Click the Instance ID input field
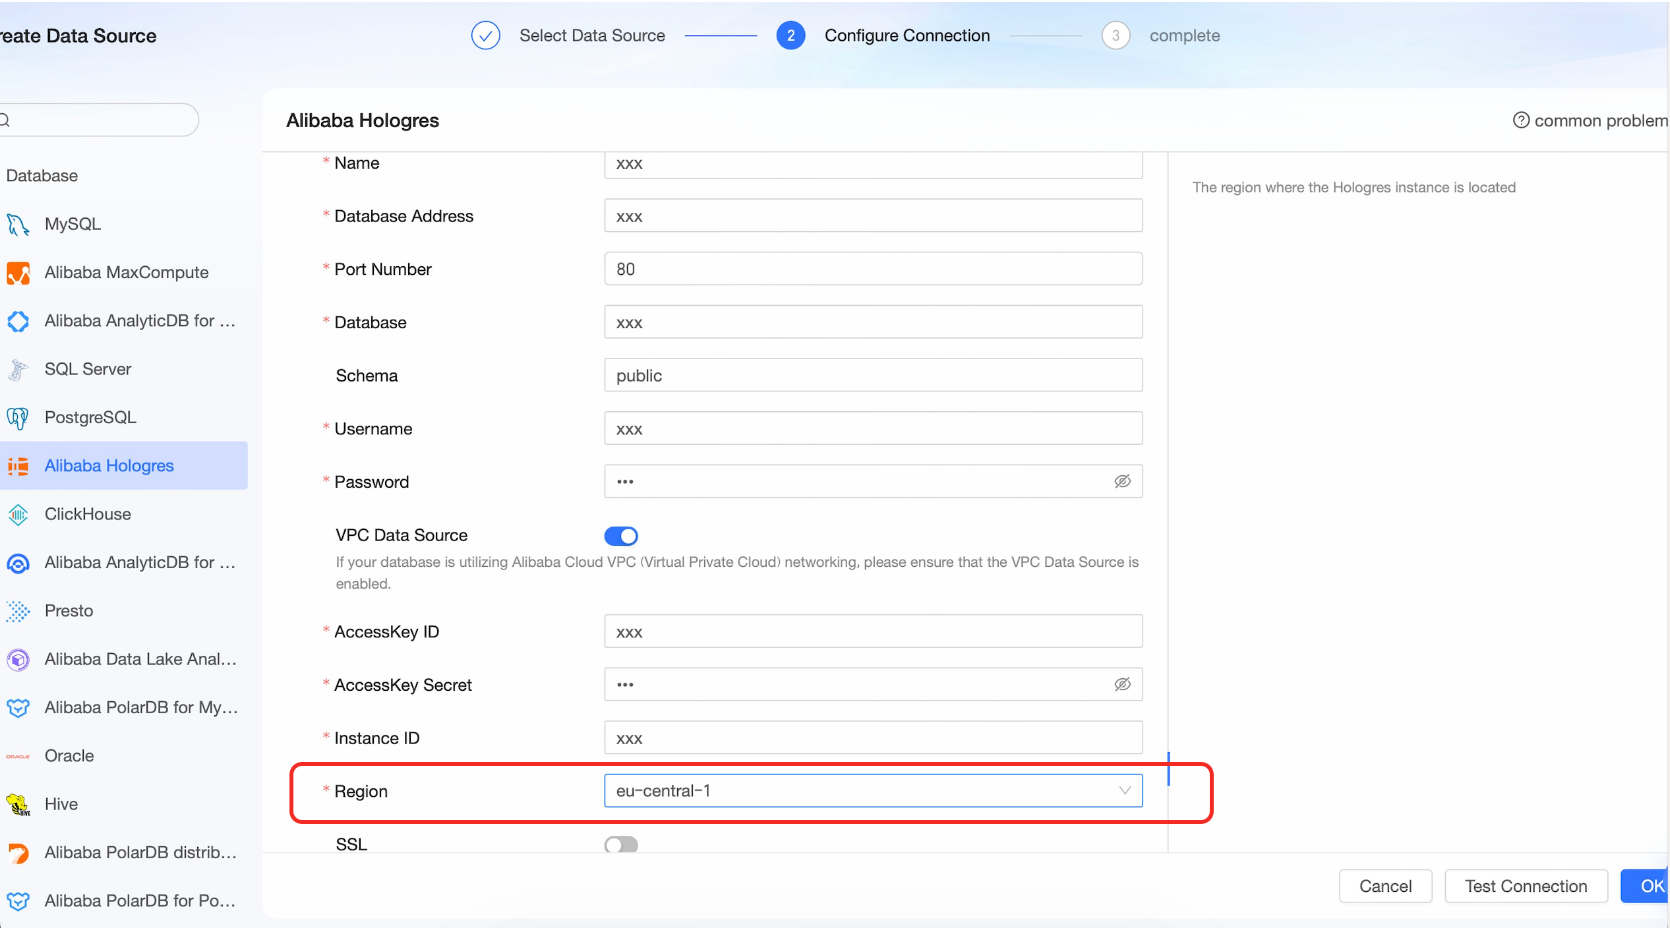 [x=873, y=737]
